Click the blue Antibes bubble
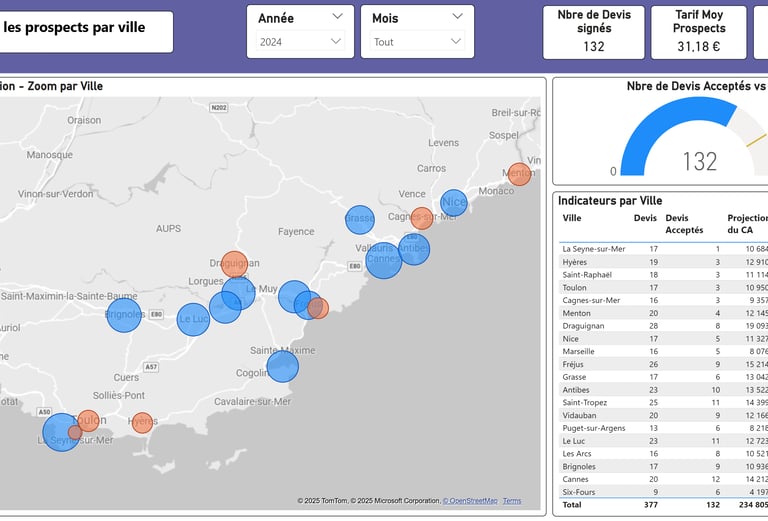 (x=414, y=249)
